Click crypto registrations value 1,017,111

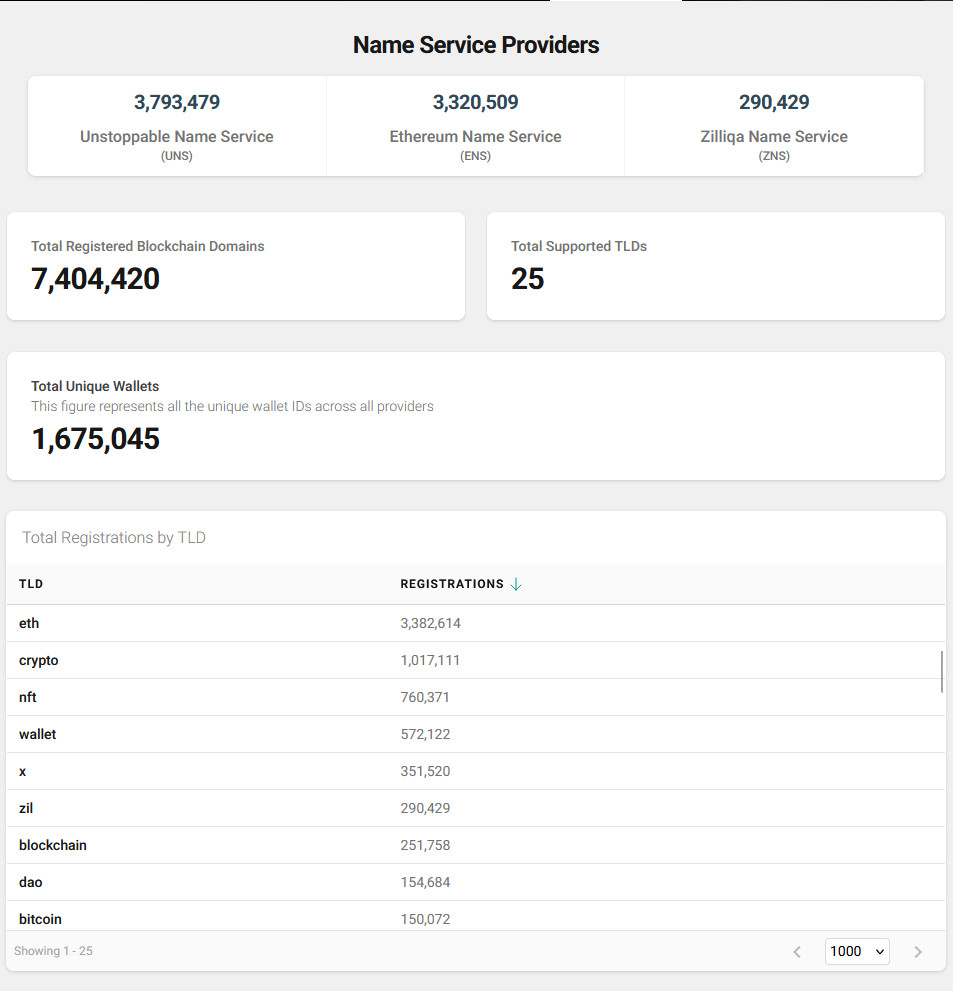tap(430, 660)
